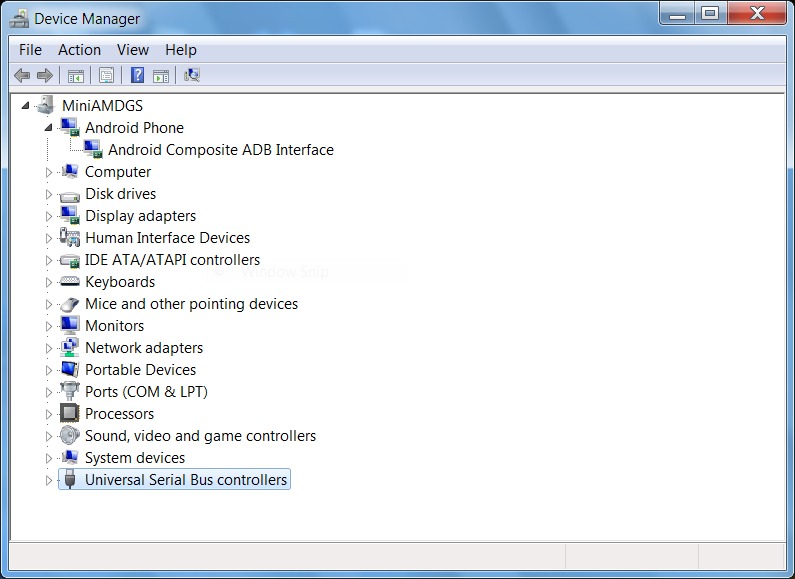Click the Show/Hide Action Pane toolbar icon

click(x=161, y=76)
